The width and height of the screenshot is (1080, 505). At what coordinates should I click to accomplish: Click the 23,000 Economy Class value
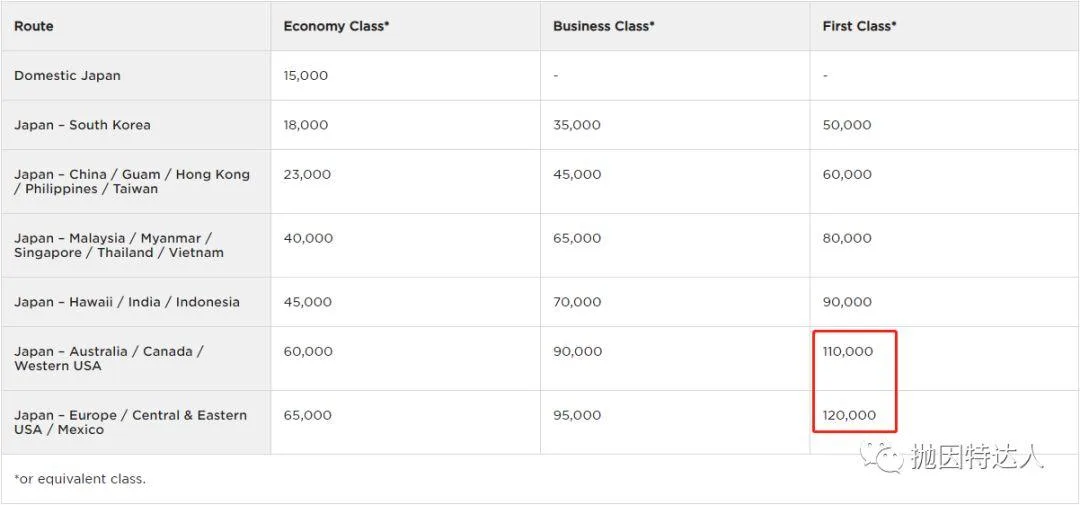tap(306, 174)
